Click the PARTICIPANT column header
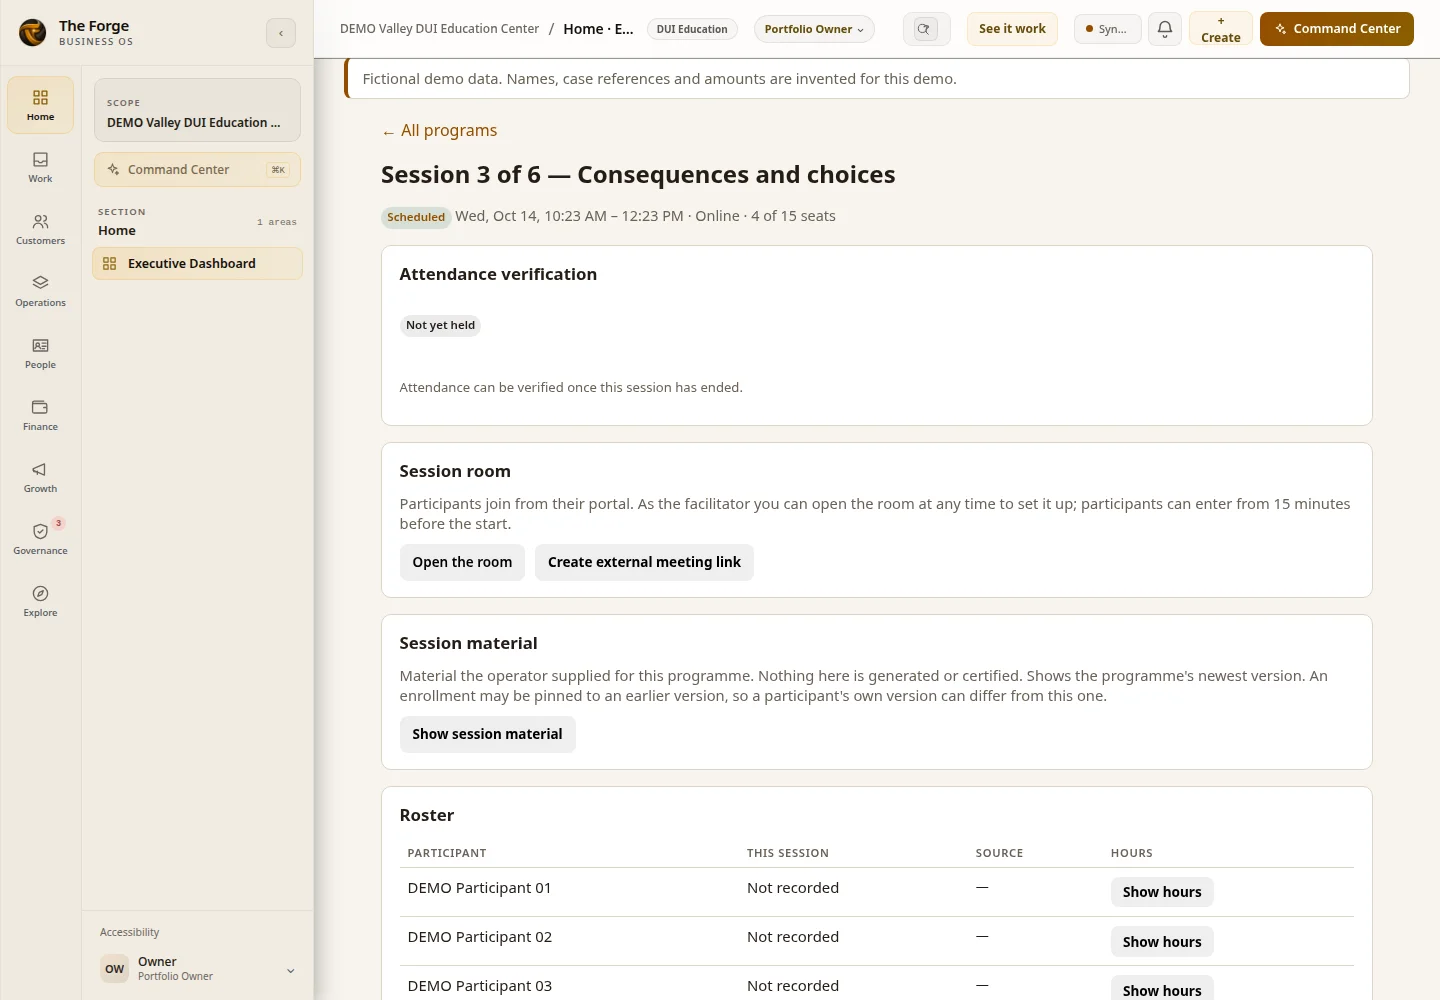1440x1000 pixels. 447,853
